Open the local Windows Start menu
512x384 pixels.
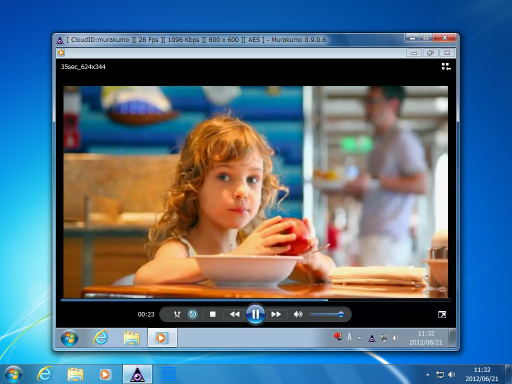coord(13,374)
